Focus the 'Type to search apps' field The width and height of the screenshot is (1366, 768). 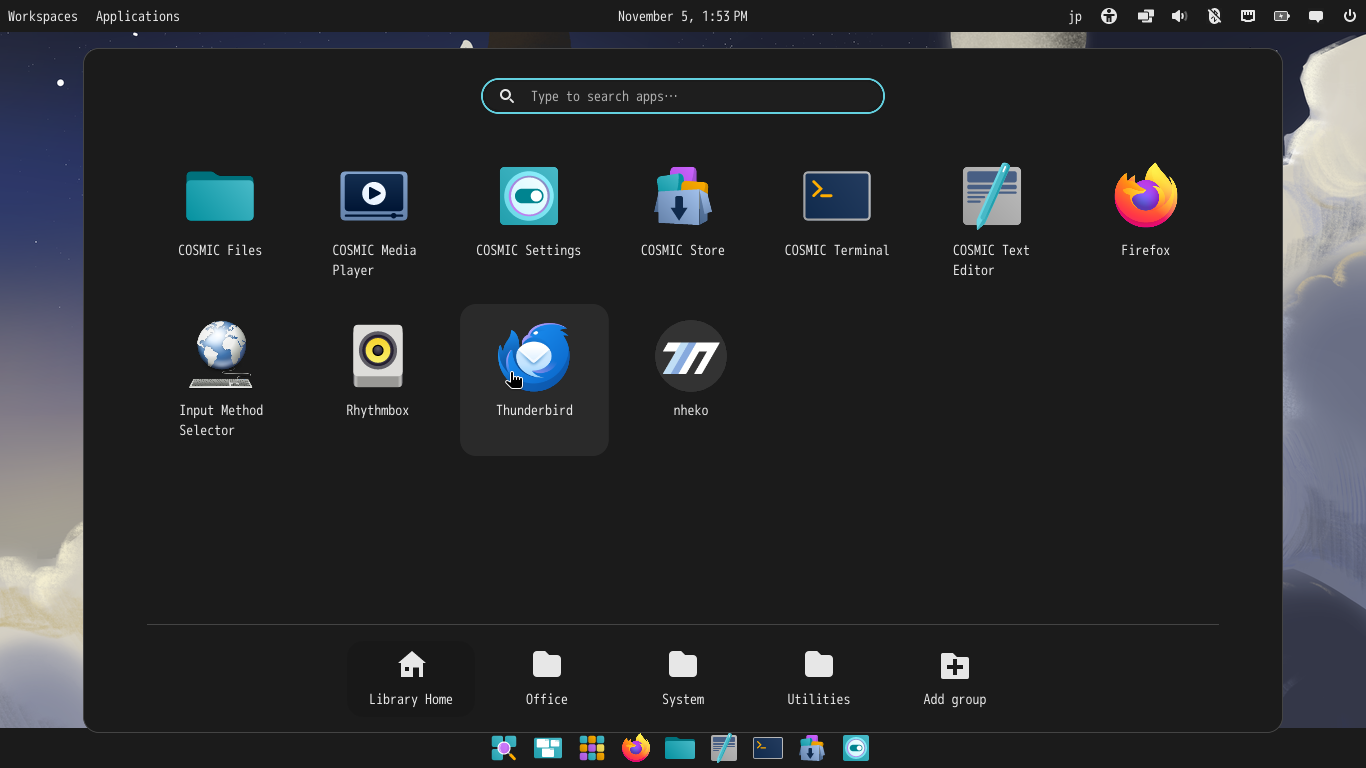tap(683, 96)
